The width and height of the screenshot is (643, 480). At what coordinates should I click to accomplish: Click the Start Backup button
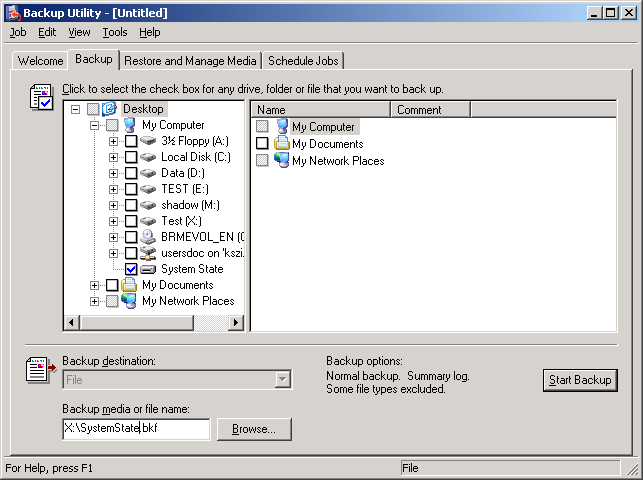point(580,380)
